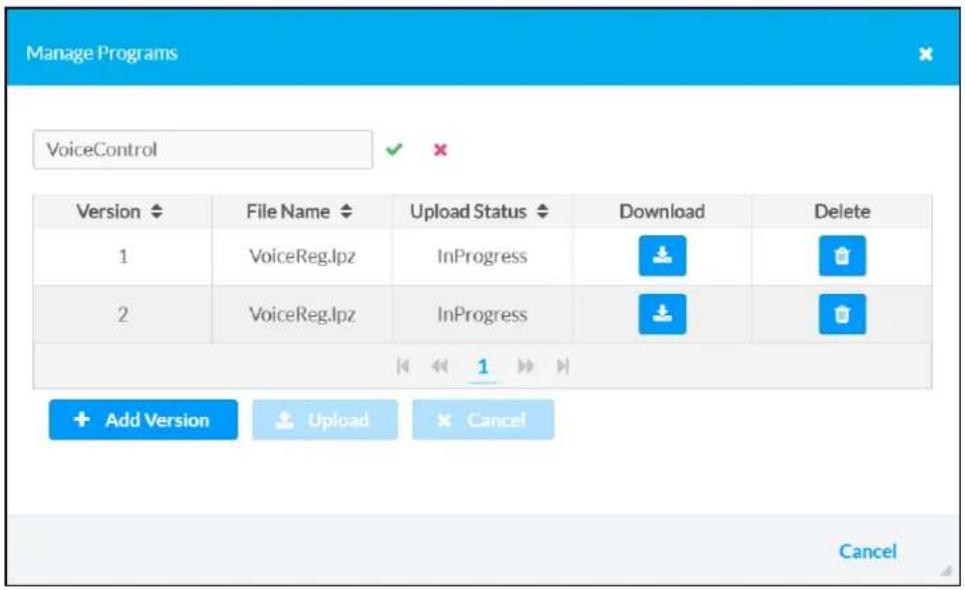Select version number 2 cell
The height and width of the screenshot is (590, 965).
coord(123,314)
